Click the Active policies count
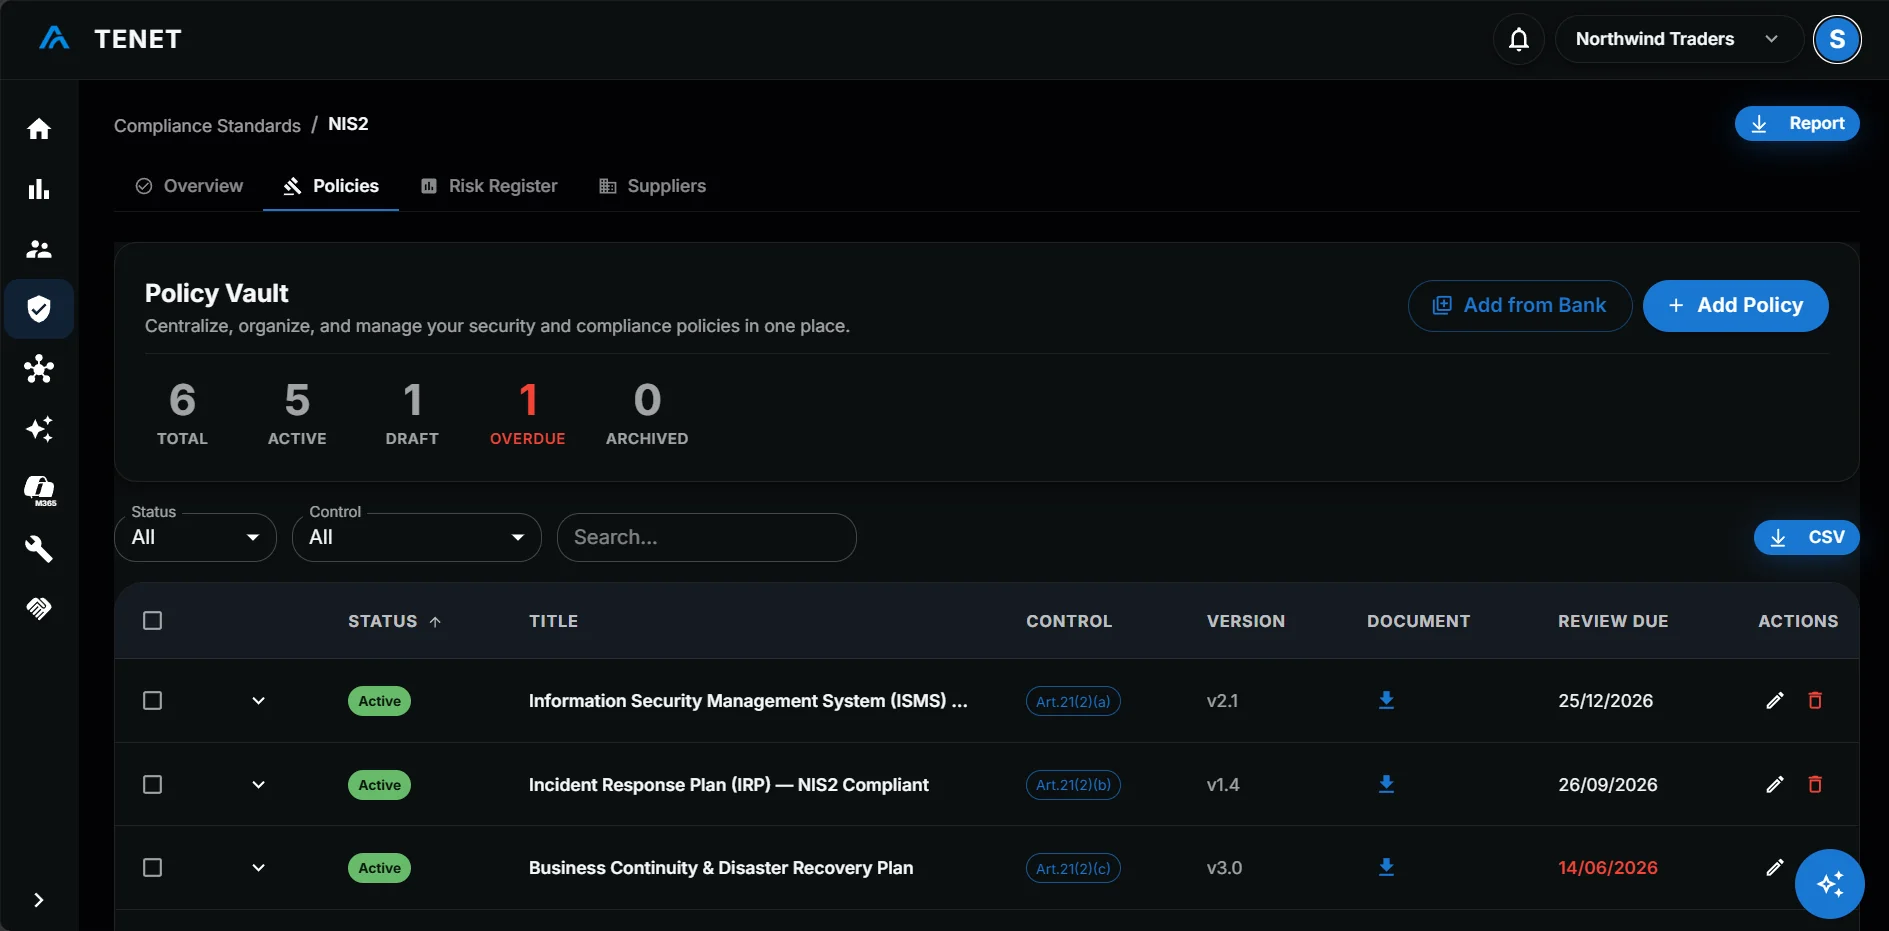1889x931 pixels. coord(297,413)
